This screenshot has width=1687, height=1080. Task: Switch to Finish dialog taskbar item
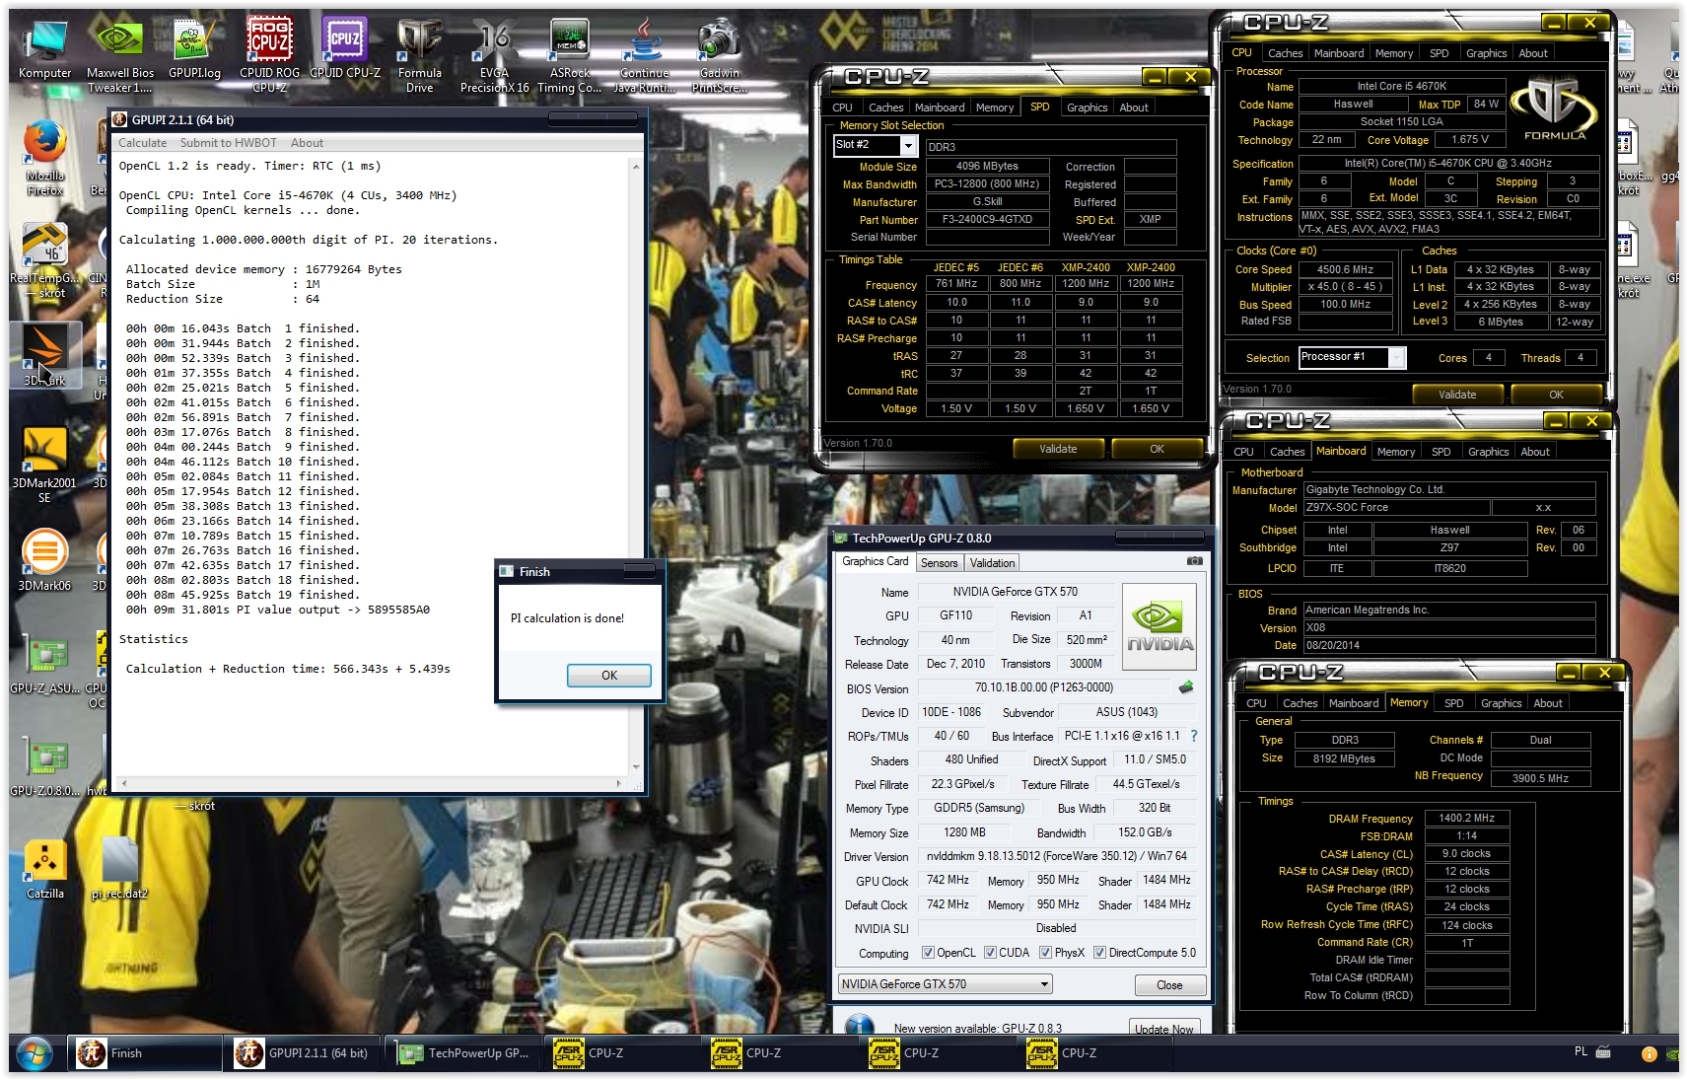(145, 1053)
